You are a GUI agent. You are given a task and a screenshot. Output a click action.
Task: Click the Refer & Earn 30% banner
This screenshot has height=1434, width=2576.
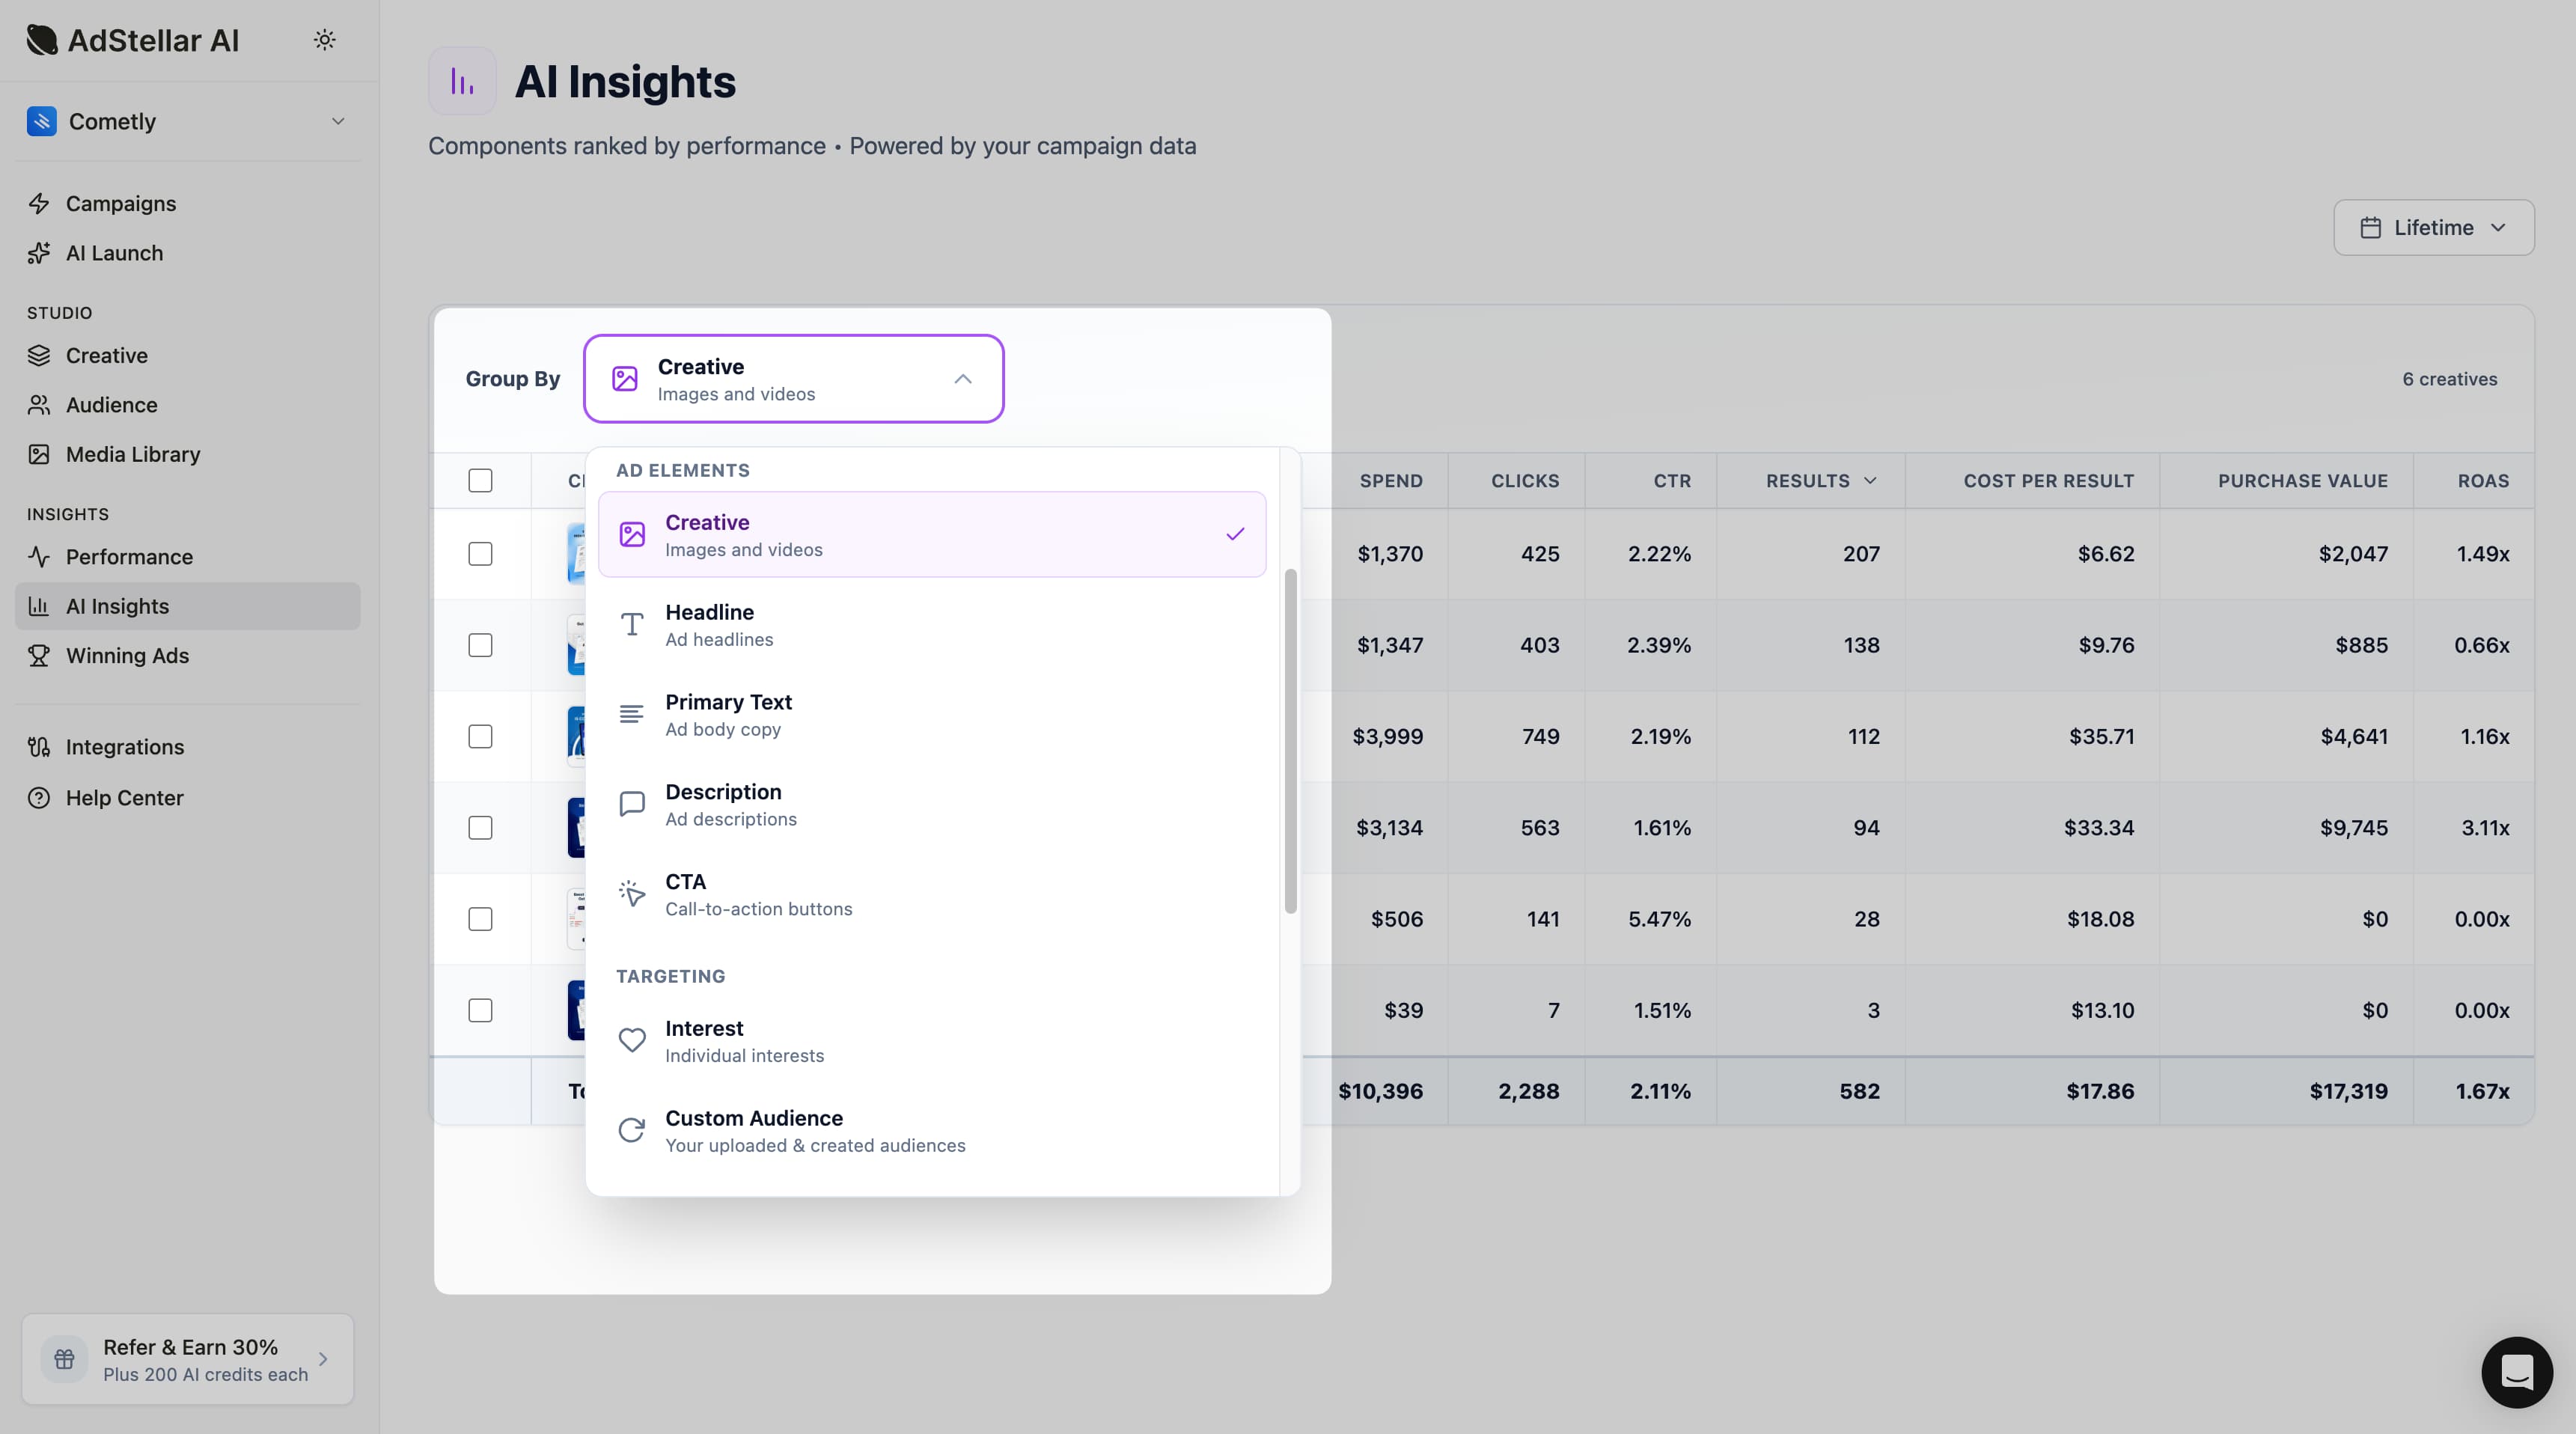pos(187,1359)
